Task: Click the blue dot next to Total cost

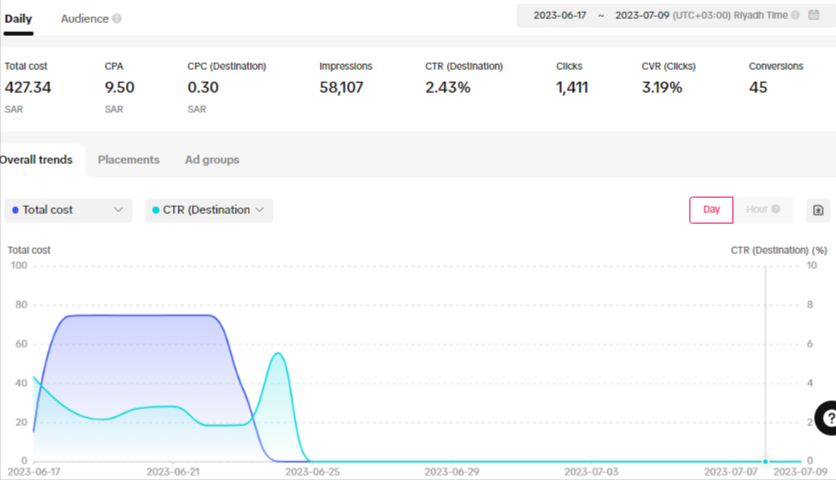Action: pyautogui.click(x=14, y=210)
